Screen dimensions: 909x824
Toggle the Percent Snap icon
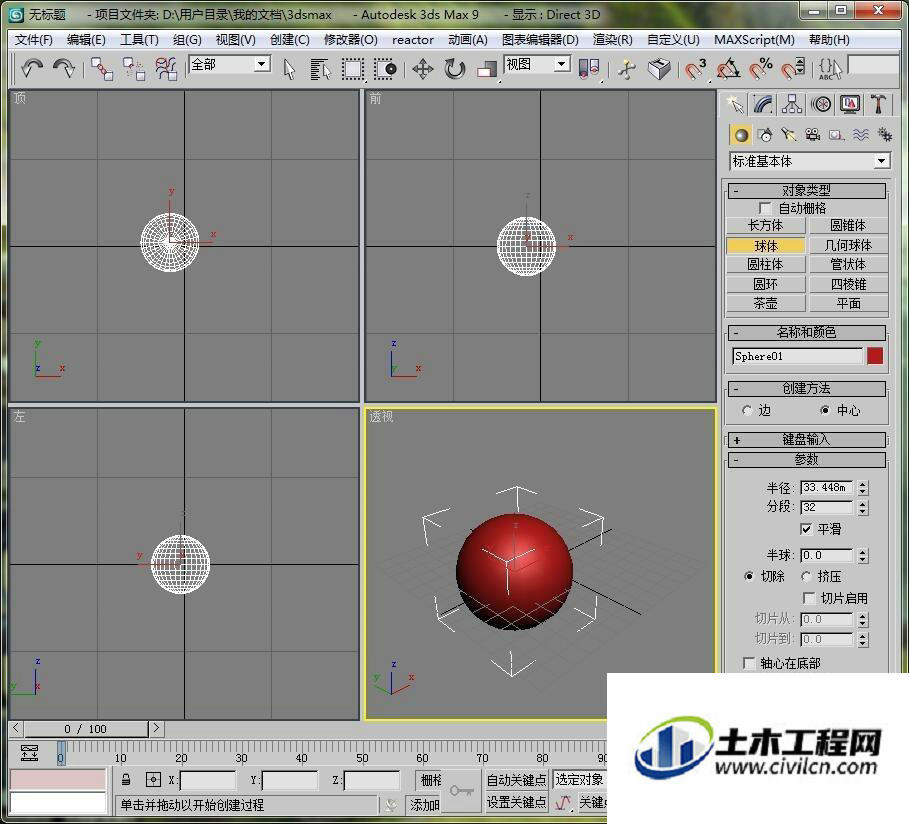[x=761, y=70]
